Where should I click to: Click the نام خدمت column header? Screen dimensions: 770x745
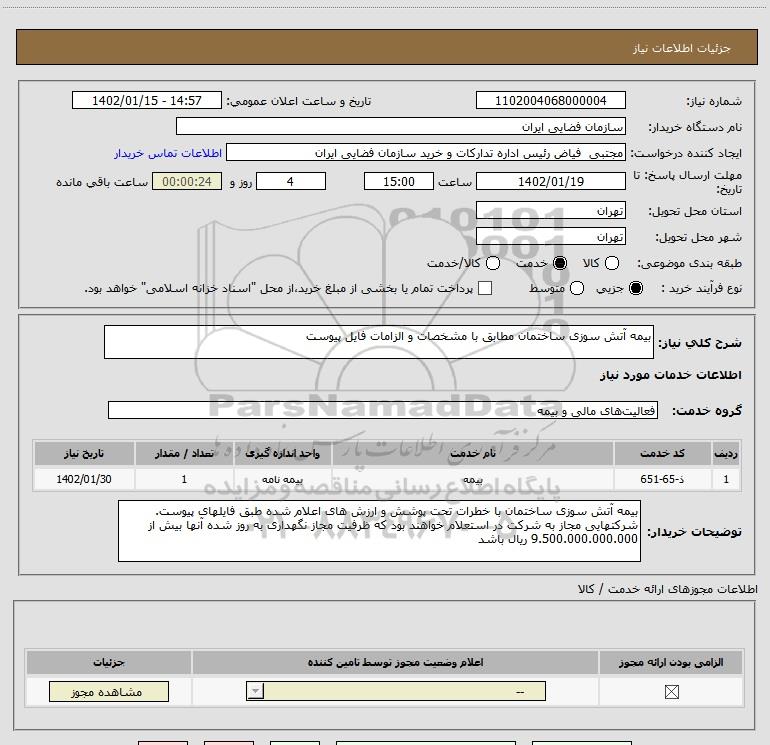[472, 453]
